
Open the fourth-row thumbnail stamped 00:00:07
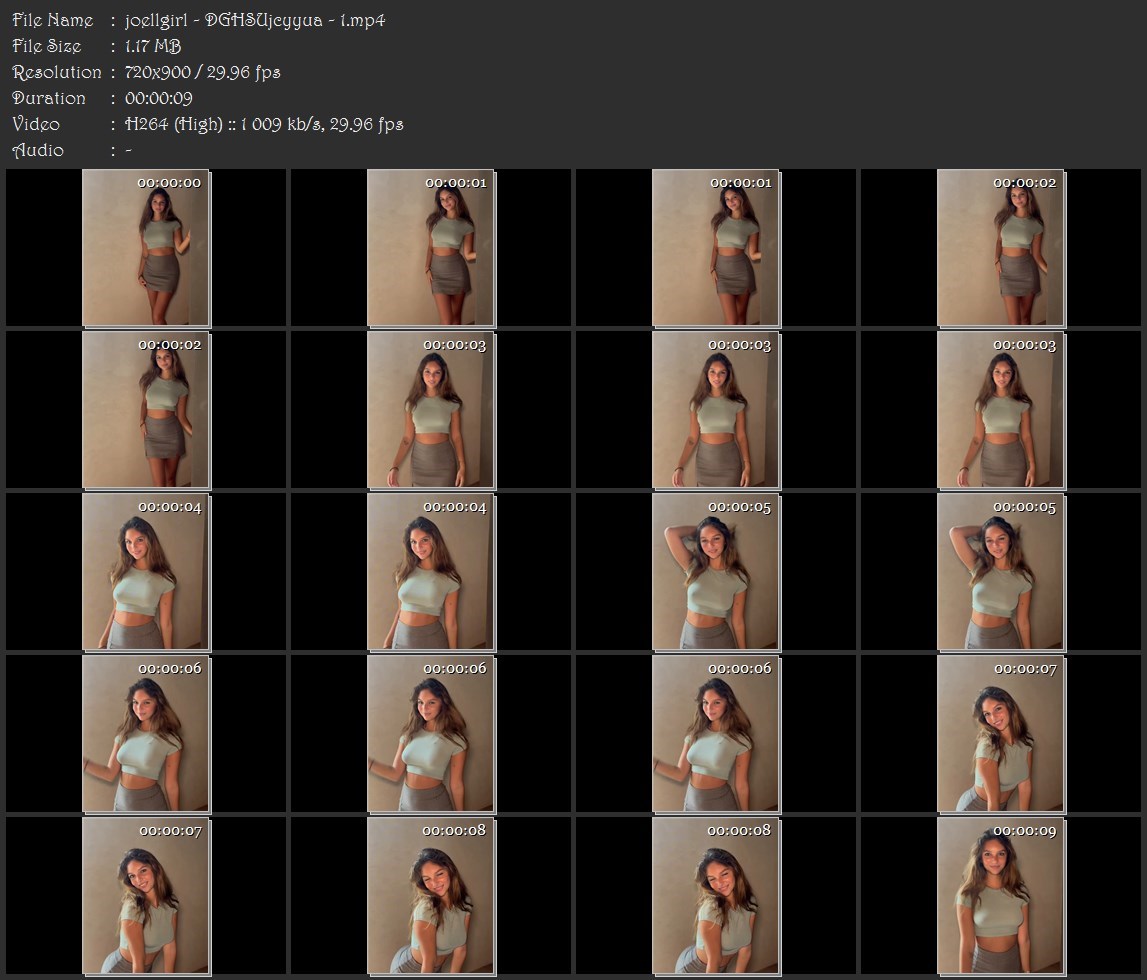coord(1001,734)
